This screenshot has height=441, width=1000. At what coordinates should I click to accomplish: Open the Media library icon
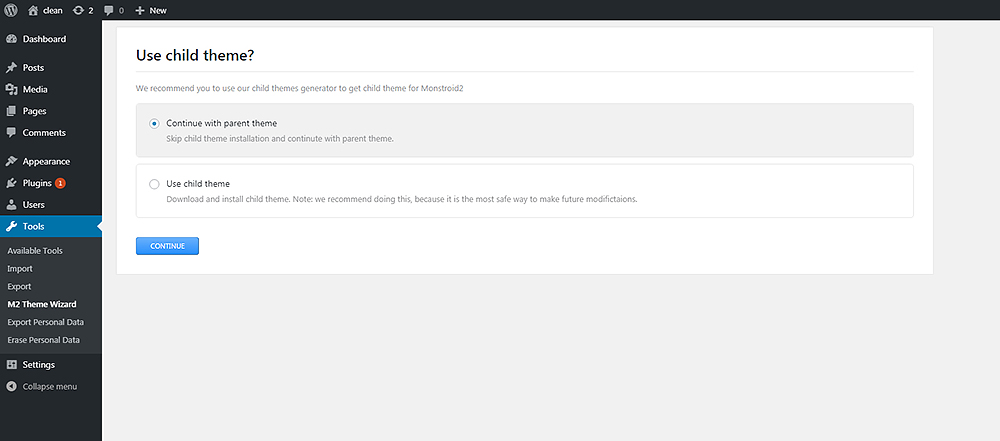(11, 89)
